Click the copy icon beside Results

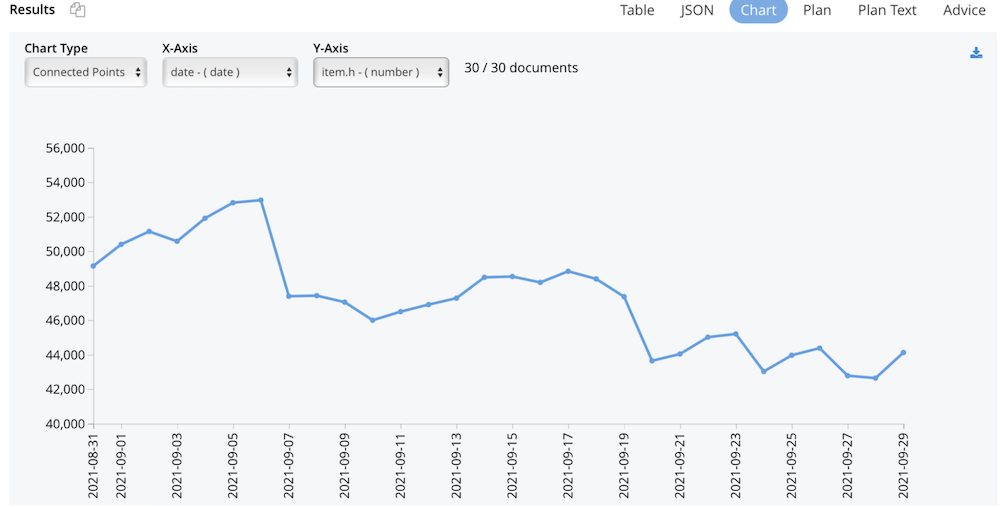point(78,10)
